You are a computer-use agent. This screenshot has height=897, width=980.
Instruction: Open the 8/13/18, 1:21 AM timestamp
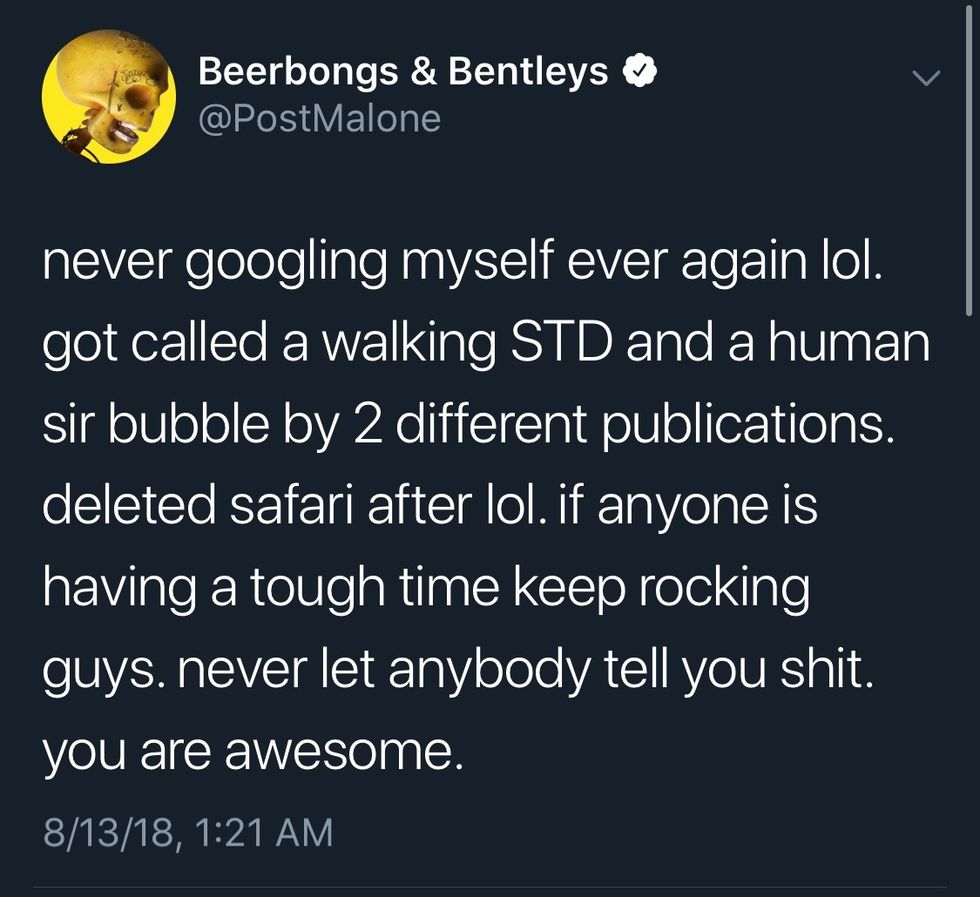187,832
